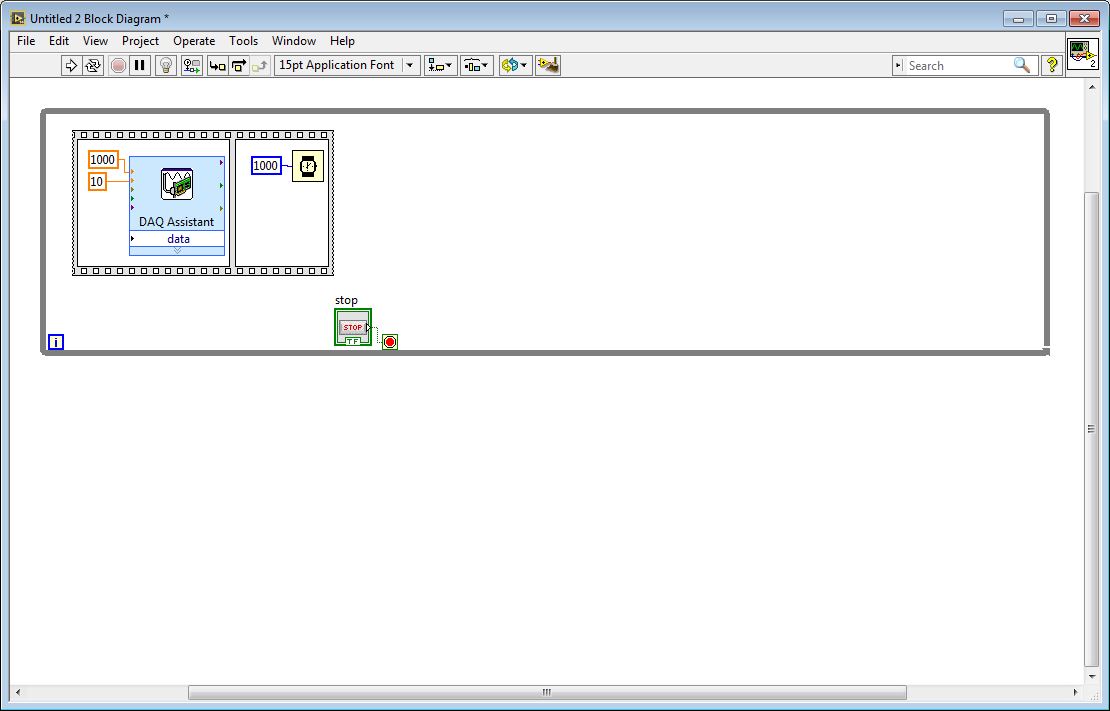Toggle Retain Wire Values button
The height and width of the screenshot is (711, 1110).
coord(192,66)
